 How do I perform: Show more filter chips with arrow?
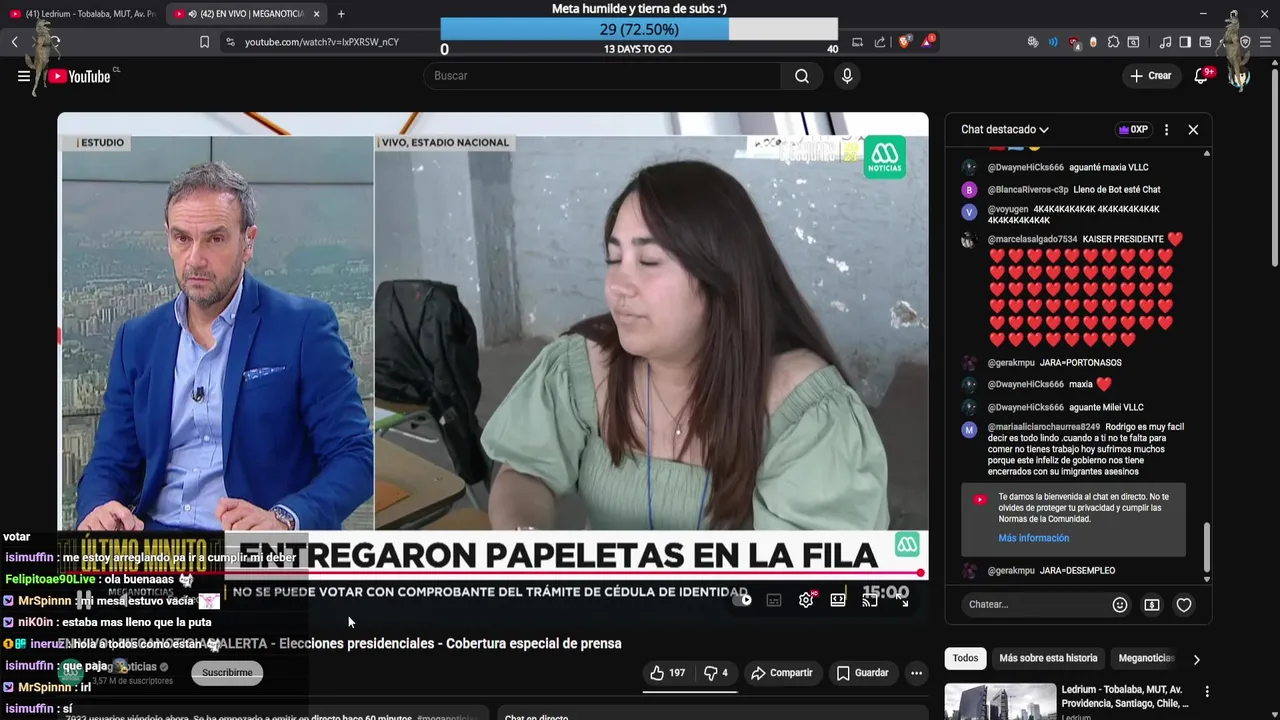[x=1196, y=659]
